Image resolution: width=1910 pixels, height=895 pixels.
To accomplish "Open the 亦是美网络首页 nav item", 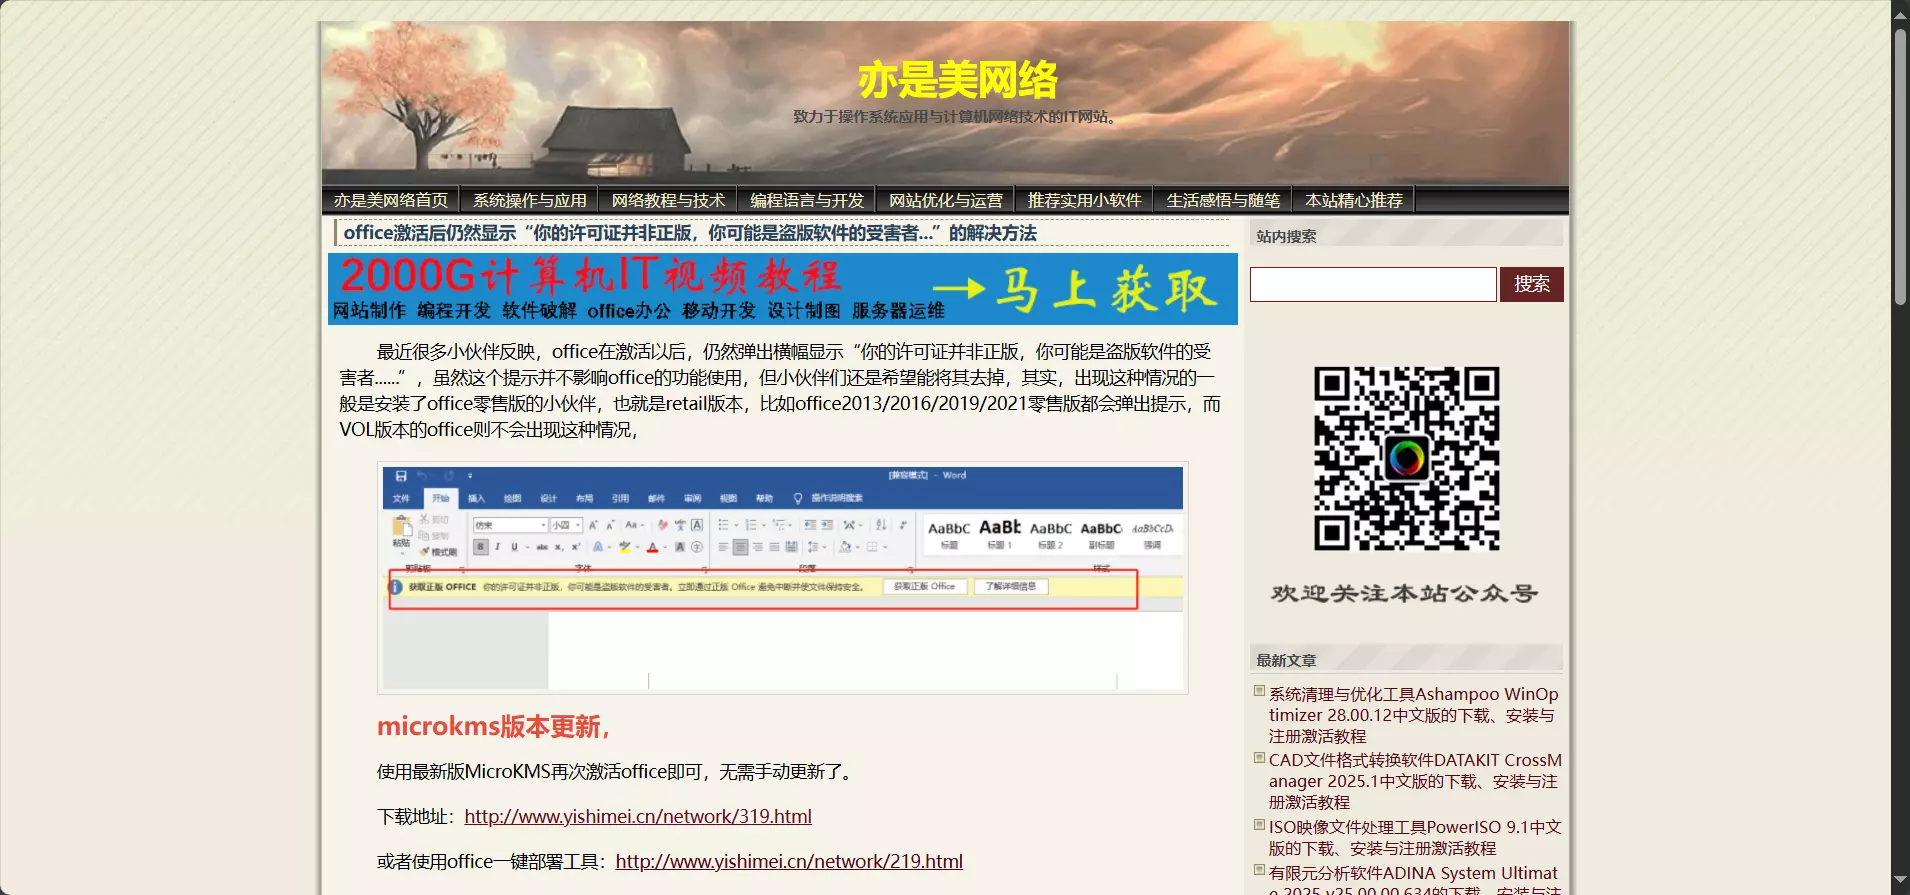I will click(391, 200).
